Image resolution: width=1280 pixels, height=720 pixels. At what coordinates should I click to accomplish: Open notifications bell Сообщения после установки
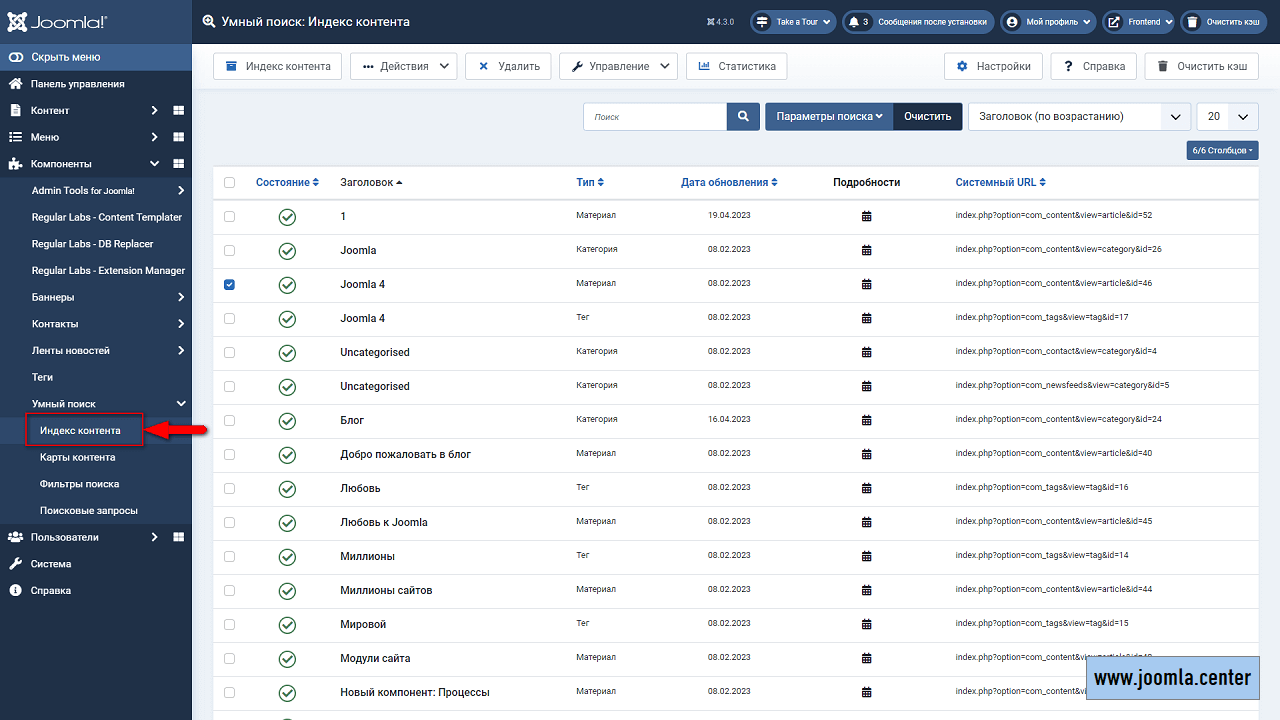coord(917,22)
